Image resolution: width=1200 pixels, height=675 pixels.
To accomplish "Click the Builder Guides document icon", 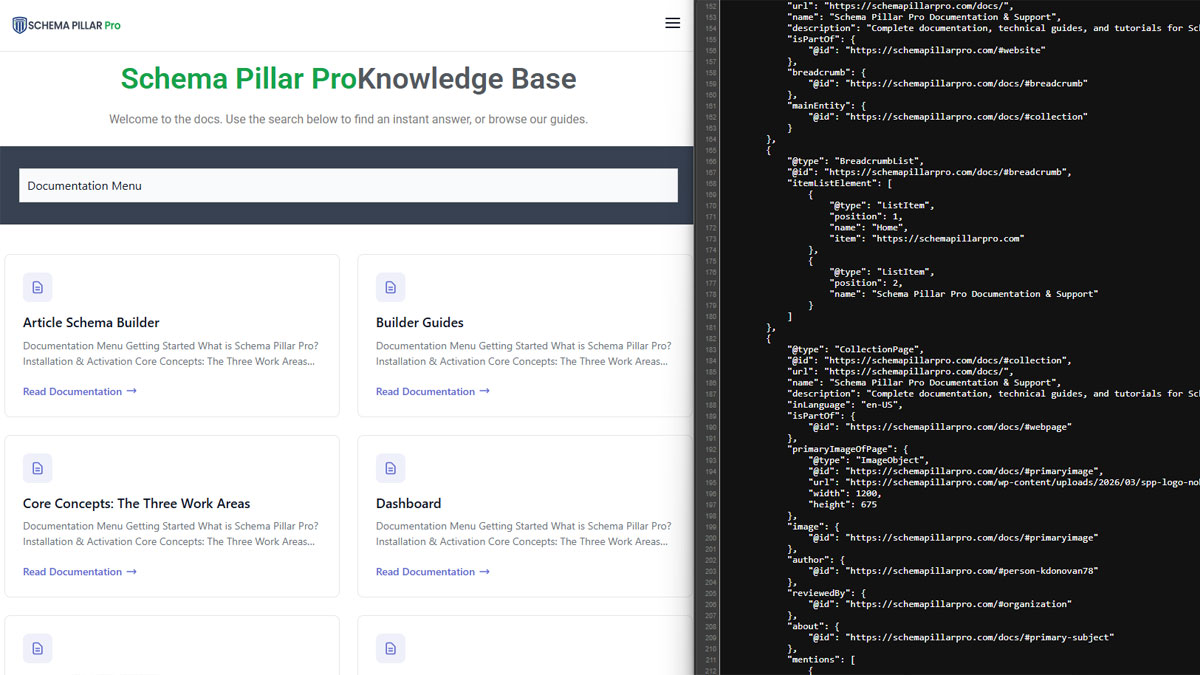I will point(391,288).
